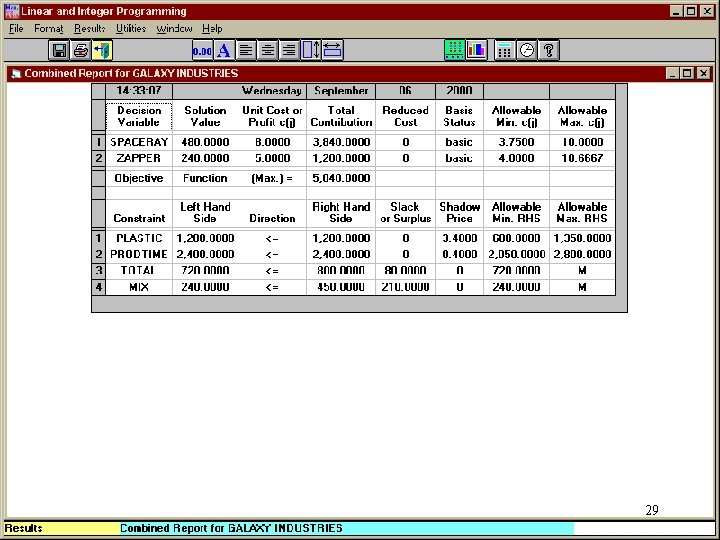This screenshot has width=720, height=540.
Task: Click the row height icon
Action: (x=311, y=50)
